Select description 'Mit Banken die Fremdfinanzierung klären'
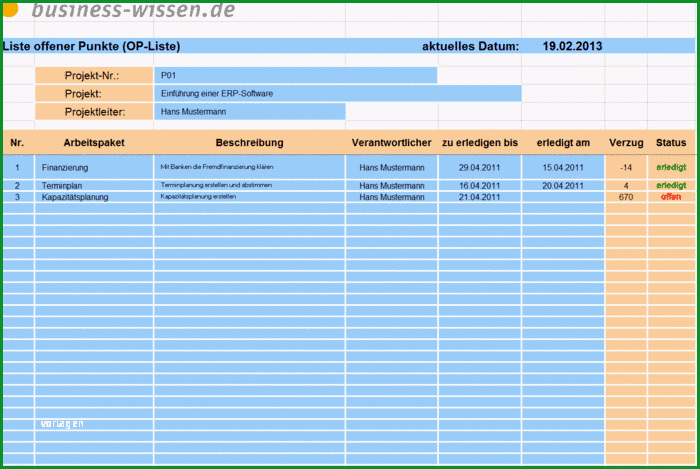700x469 pixels. (250, 167)
